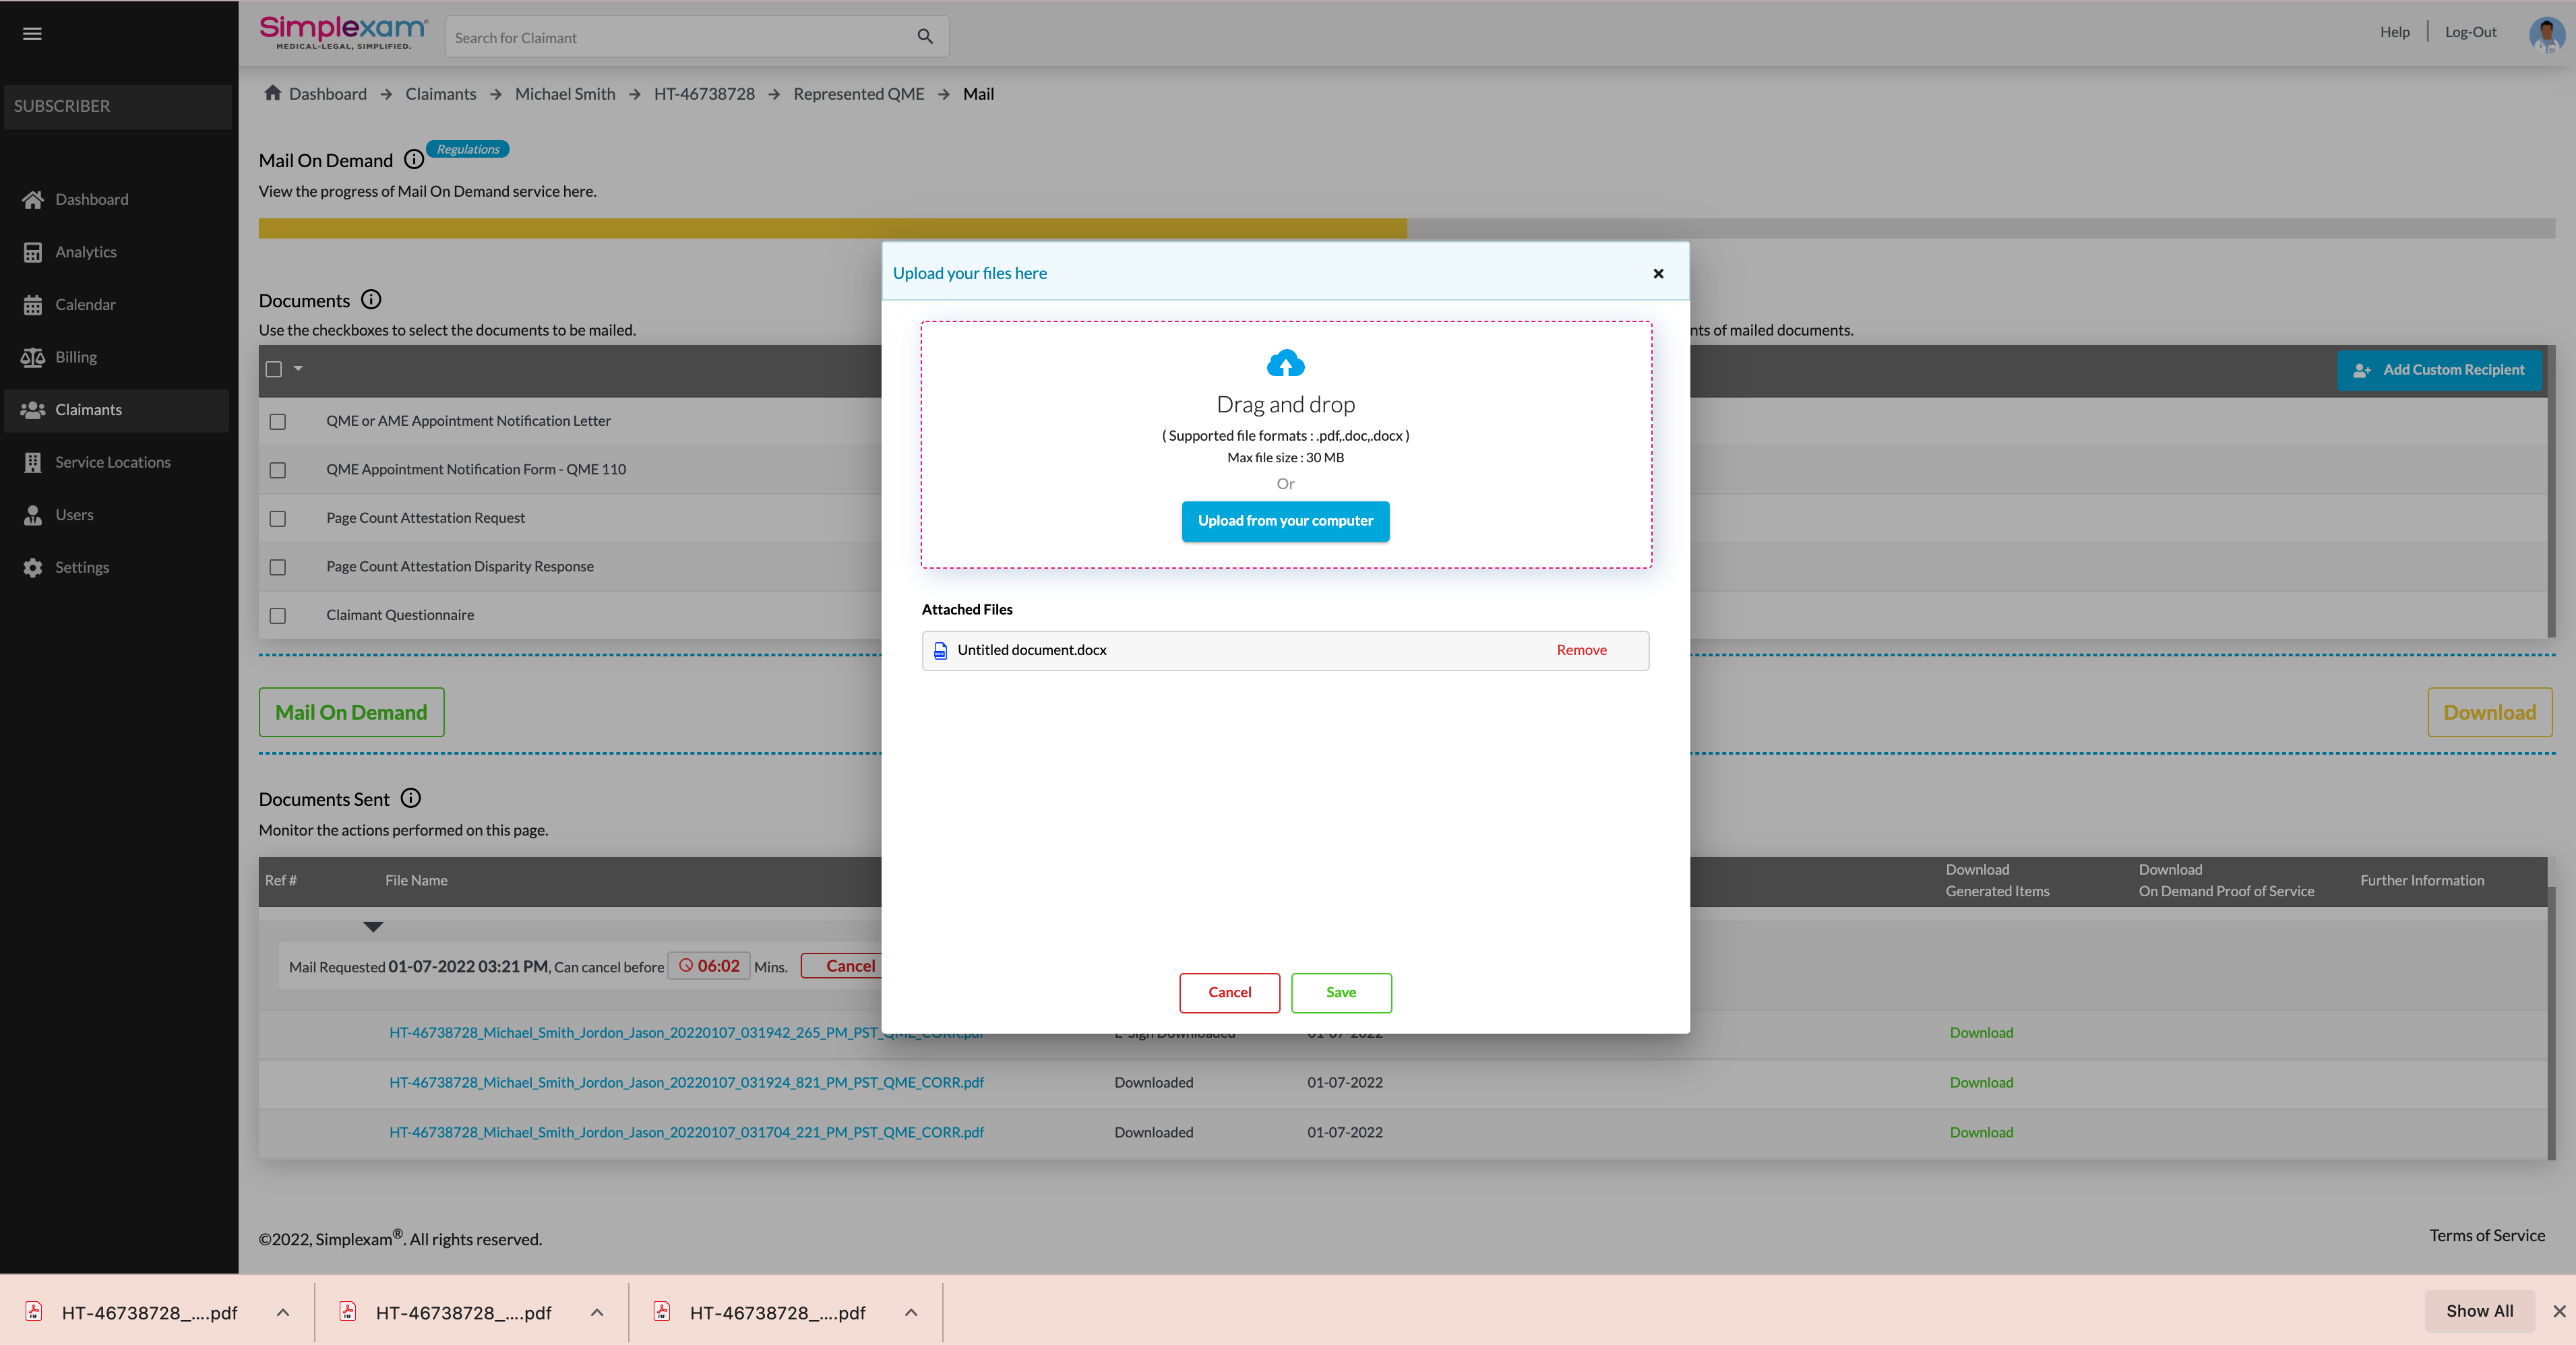Click the hamburger menu icon

pos(32,33)
